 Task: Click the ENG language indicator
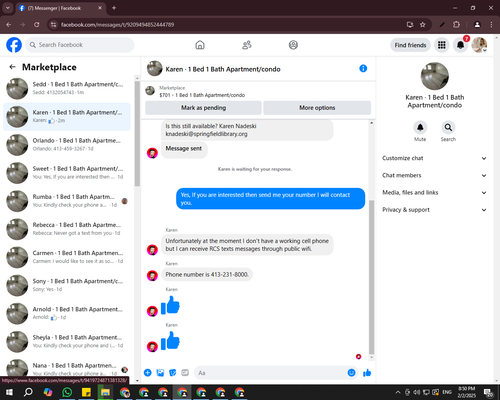point(447,392)
